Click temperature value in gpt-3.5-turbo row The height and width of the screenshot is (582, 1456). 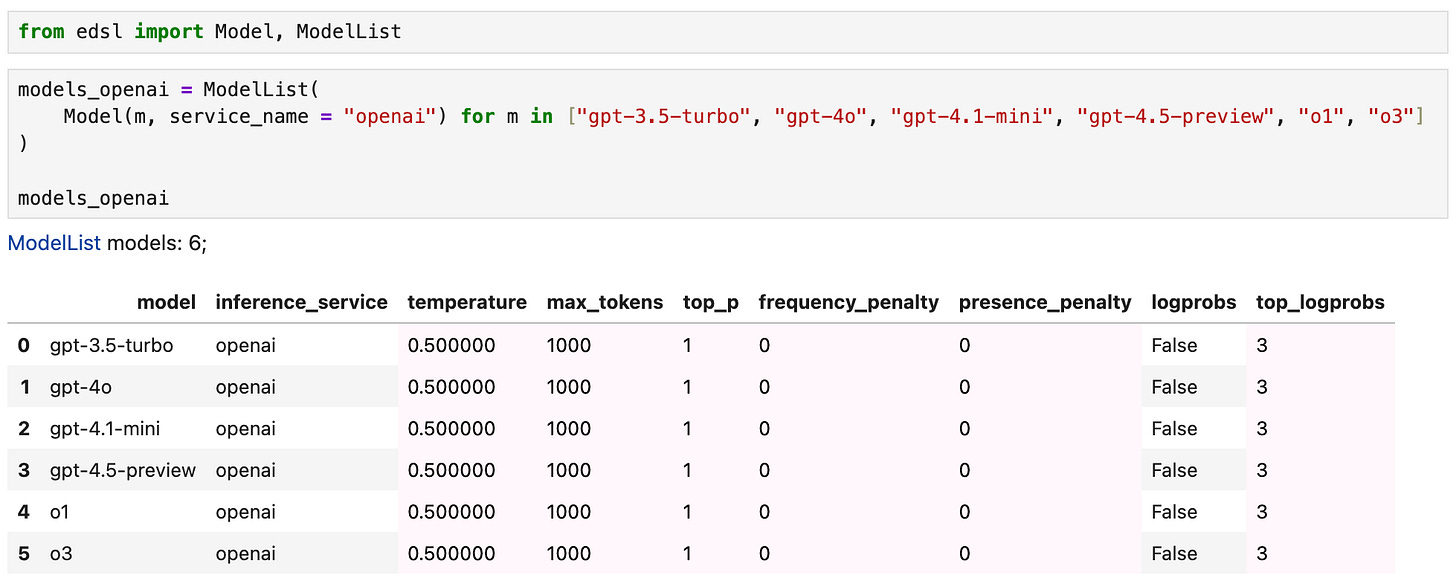coord(451,345)
